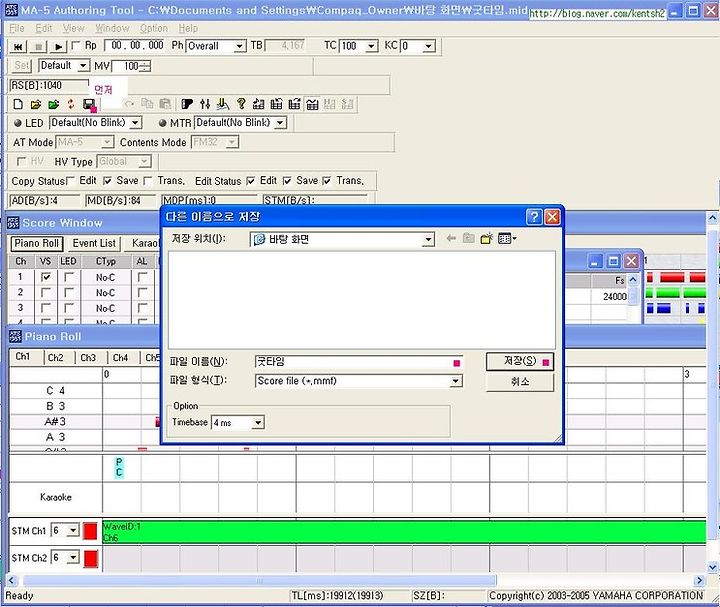Click the red STM Ch1 color swatch

point(90,531)
